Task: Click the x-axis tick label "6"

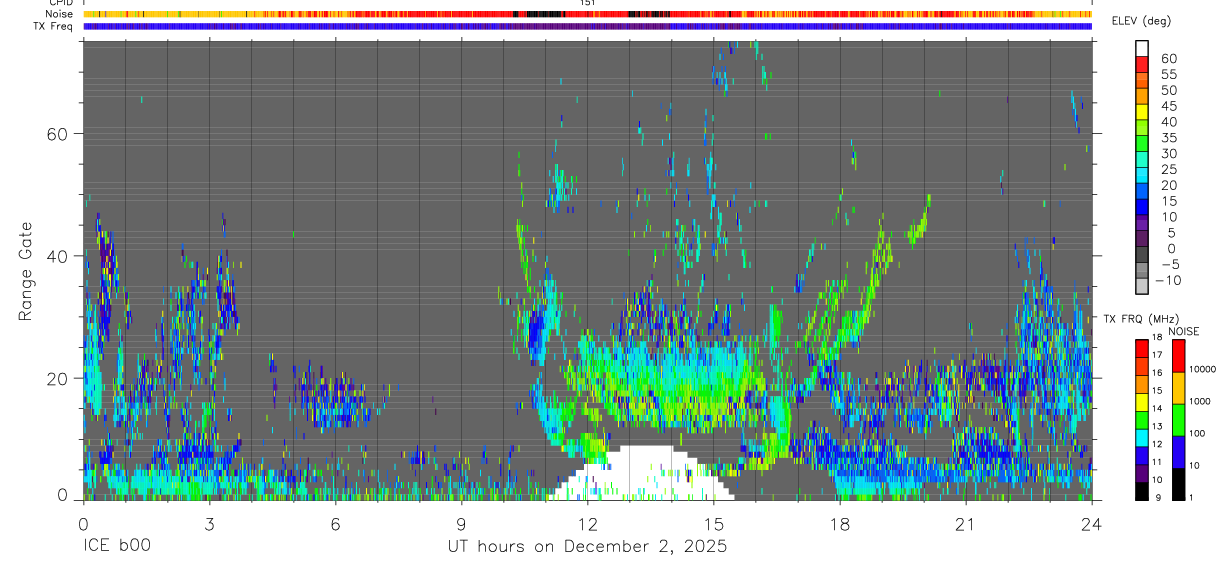Action: point(335,524)
